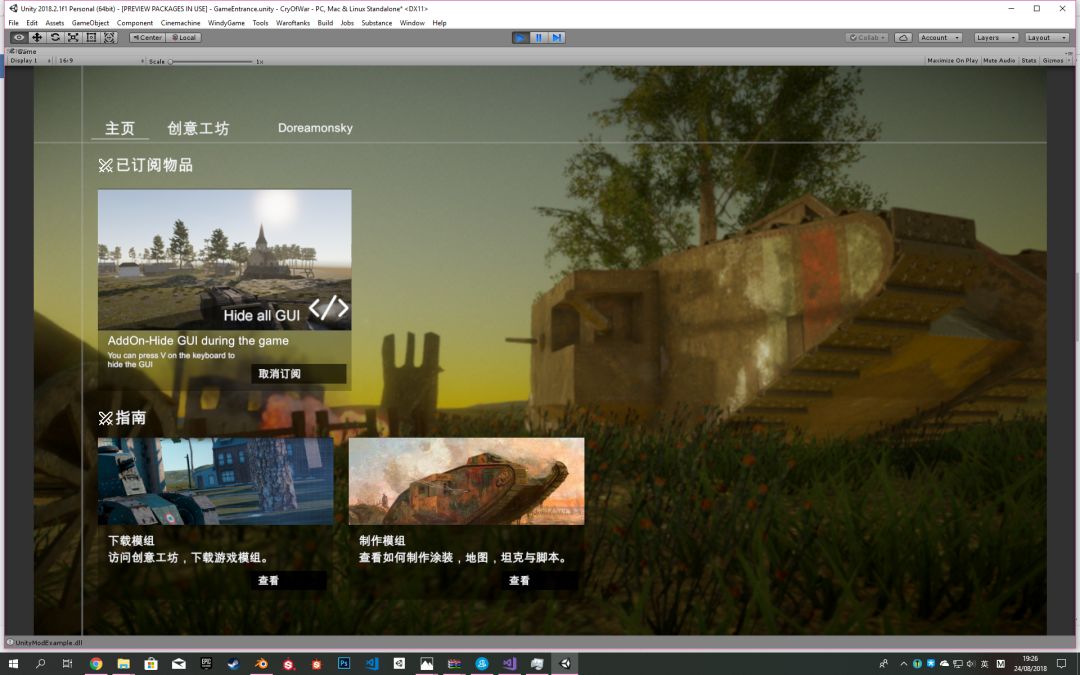The height and width of the screenshot is (675, 1080).
Task: Click the 下载模组 guide thumbnail
Action: point(216,481)
